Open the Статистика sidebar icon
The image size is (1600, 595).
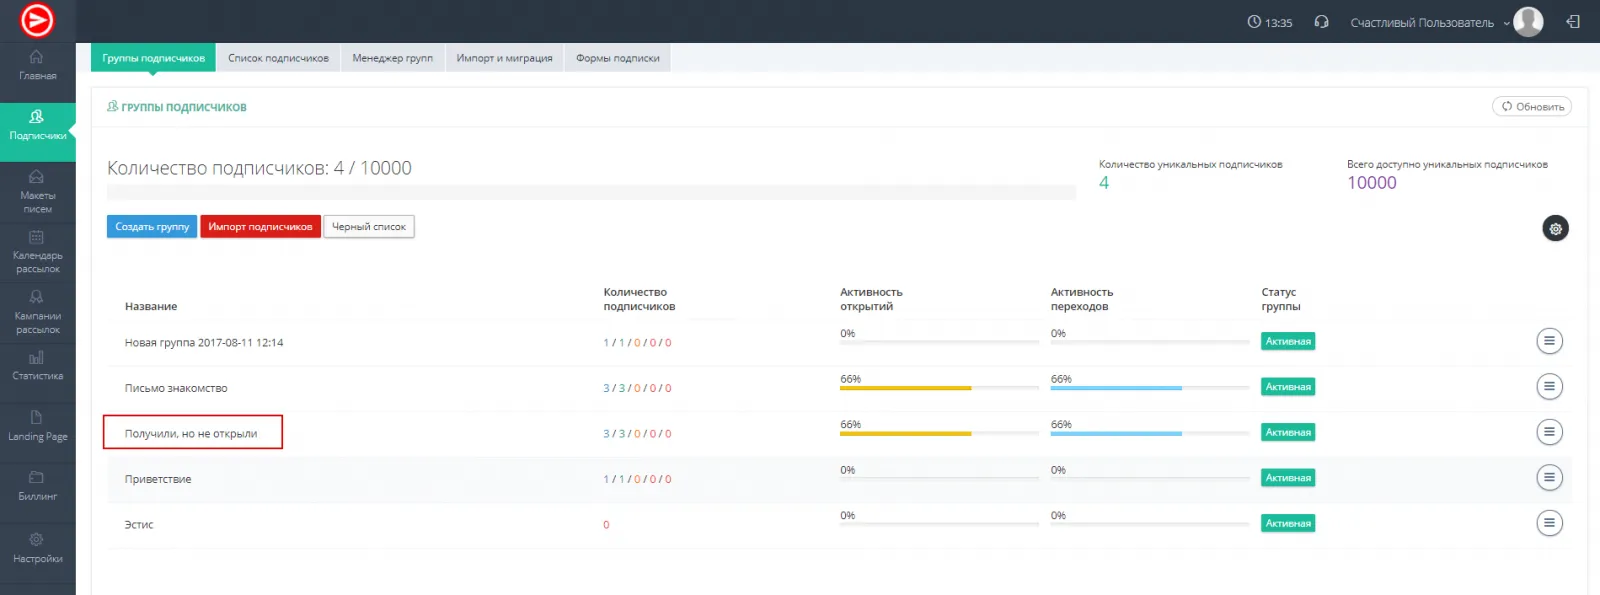click(37, 365)
